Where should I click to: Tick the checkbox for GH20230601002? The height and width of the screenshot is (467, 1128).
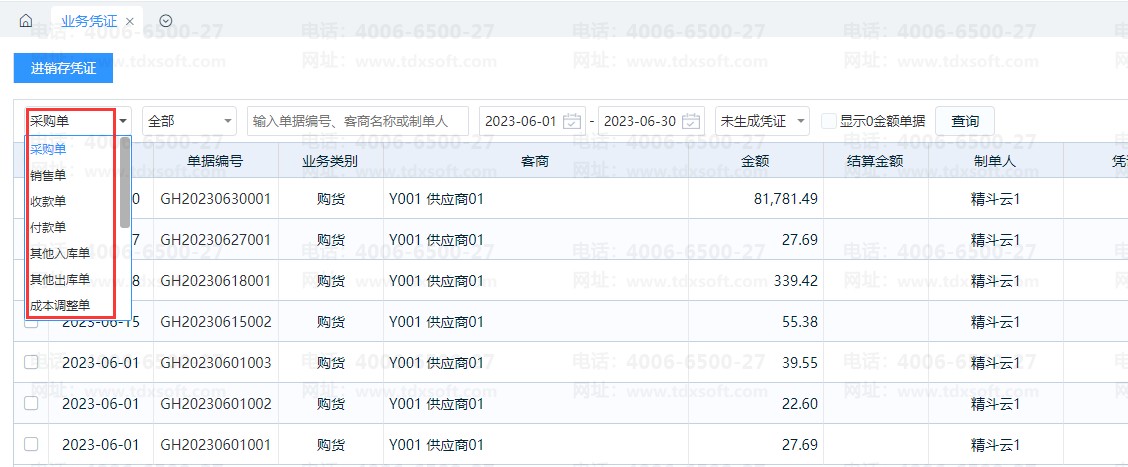pos(31,404)
